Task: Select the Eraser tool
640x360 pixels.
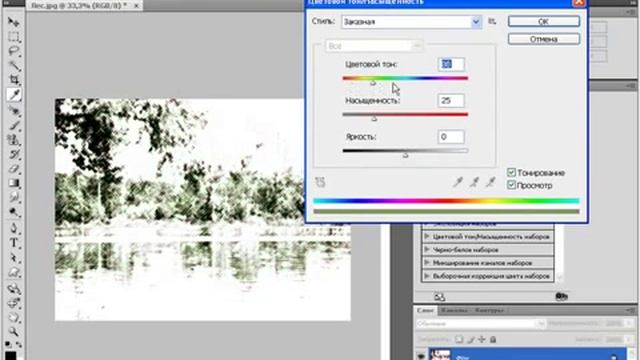Action: [x=13, y=169]
